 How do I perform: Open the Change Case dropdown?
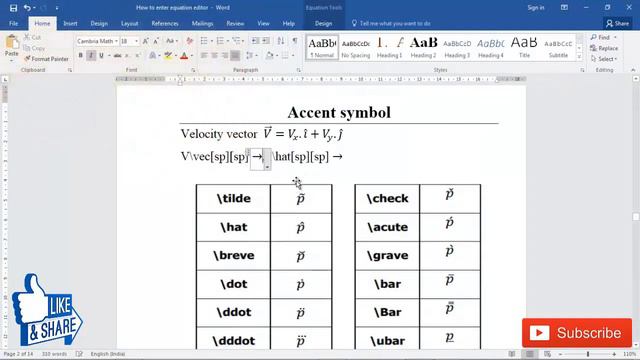coord(172,41)
